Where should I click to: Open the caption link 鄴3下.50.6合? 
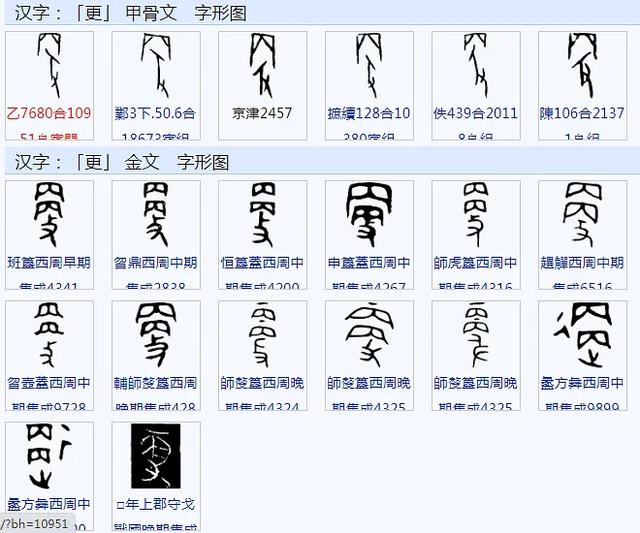[156, 113]
